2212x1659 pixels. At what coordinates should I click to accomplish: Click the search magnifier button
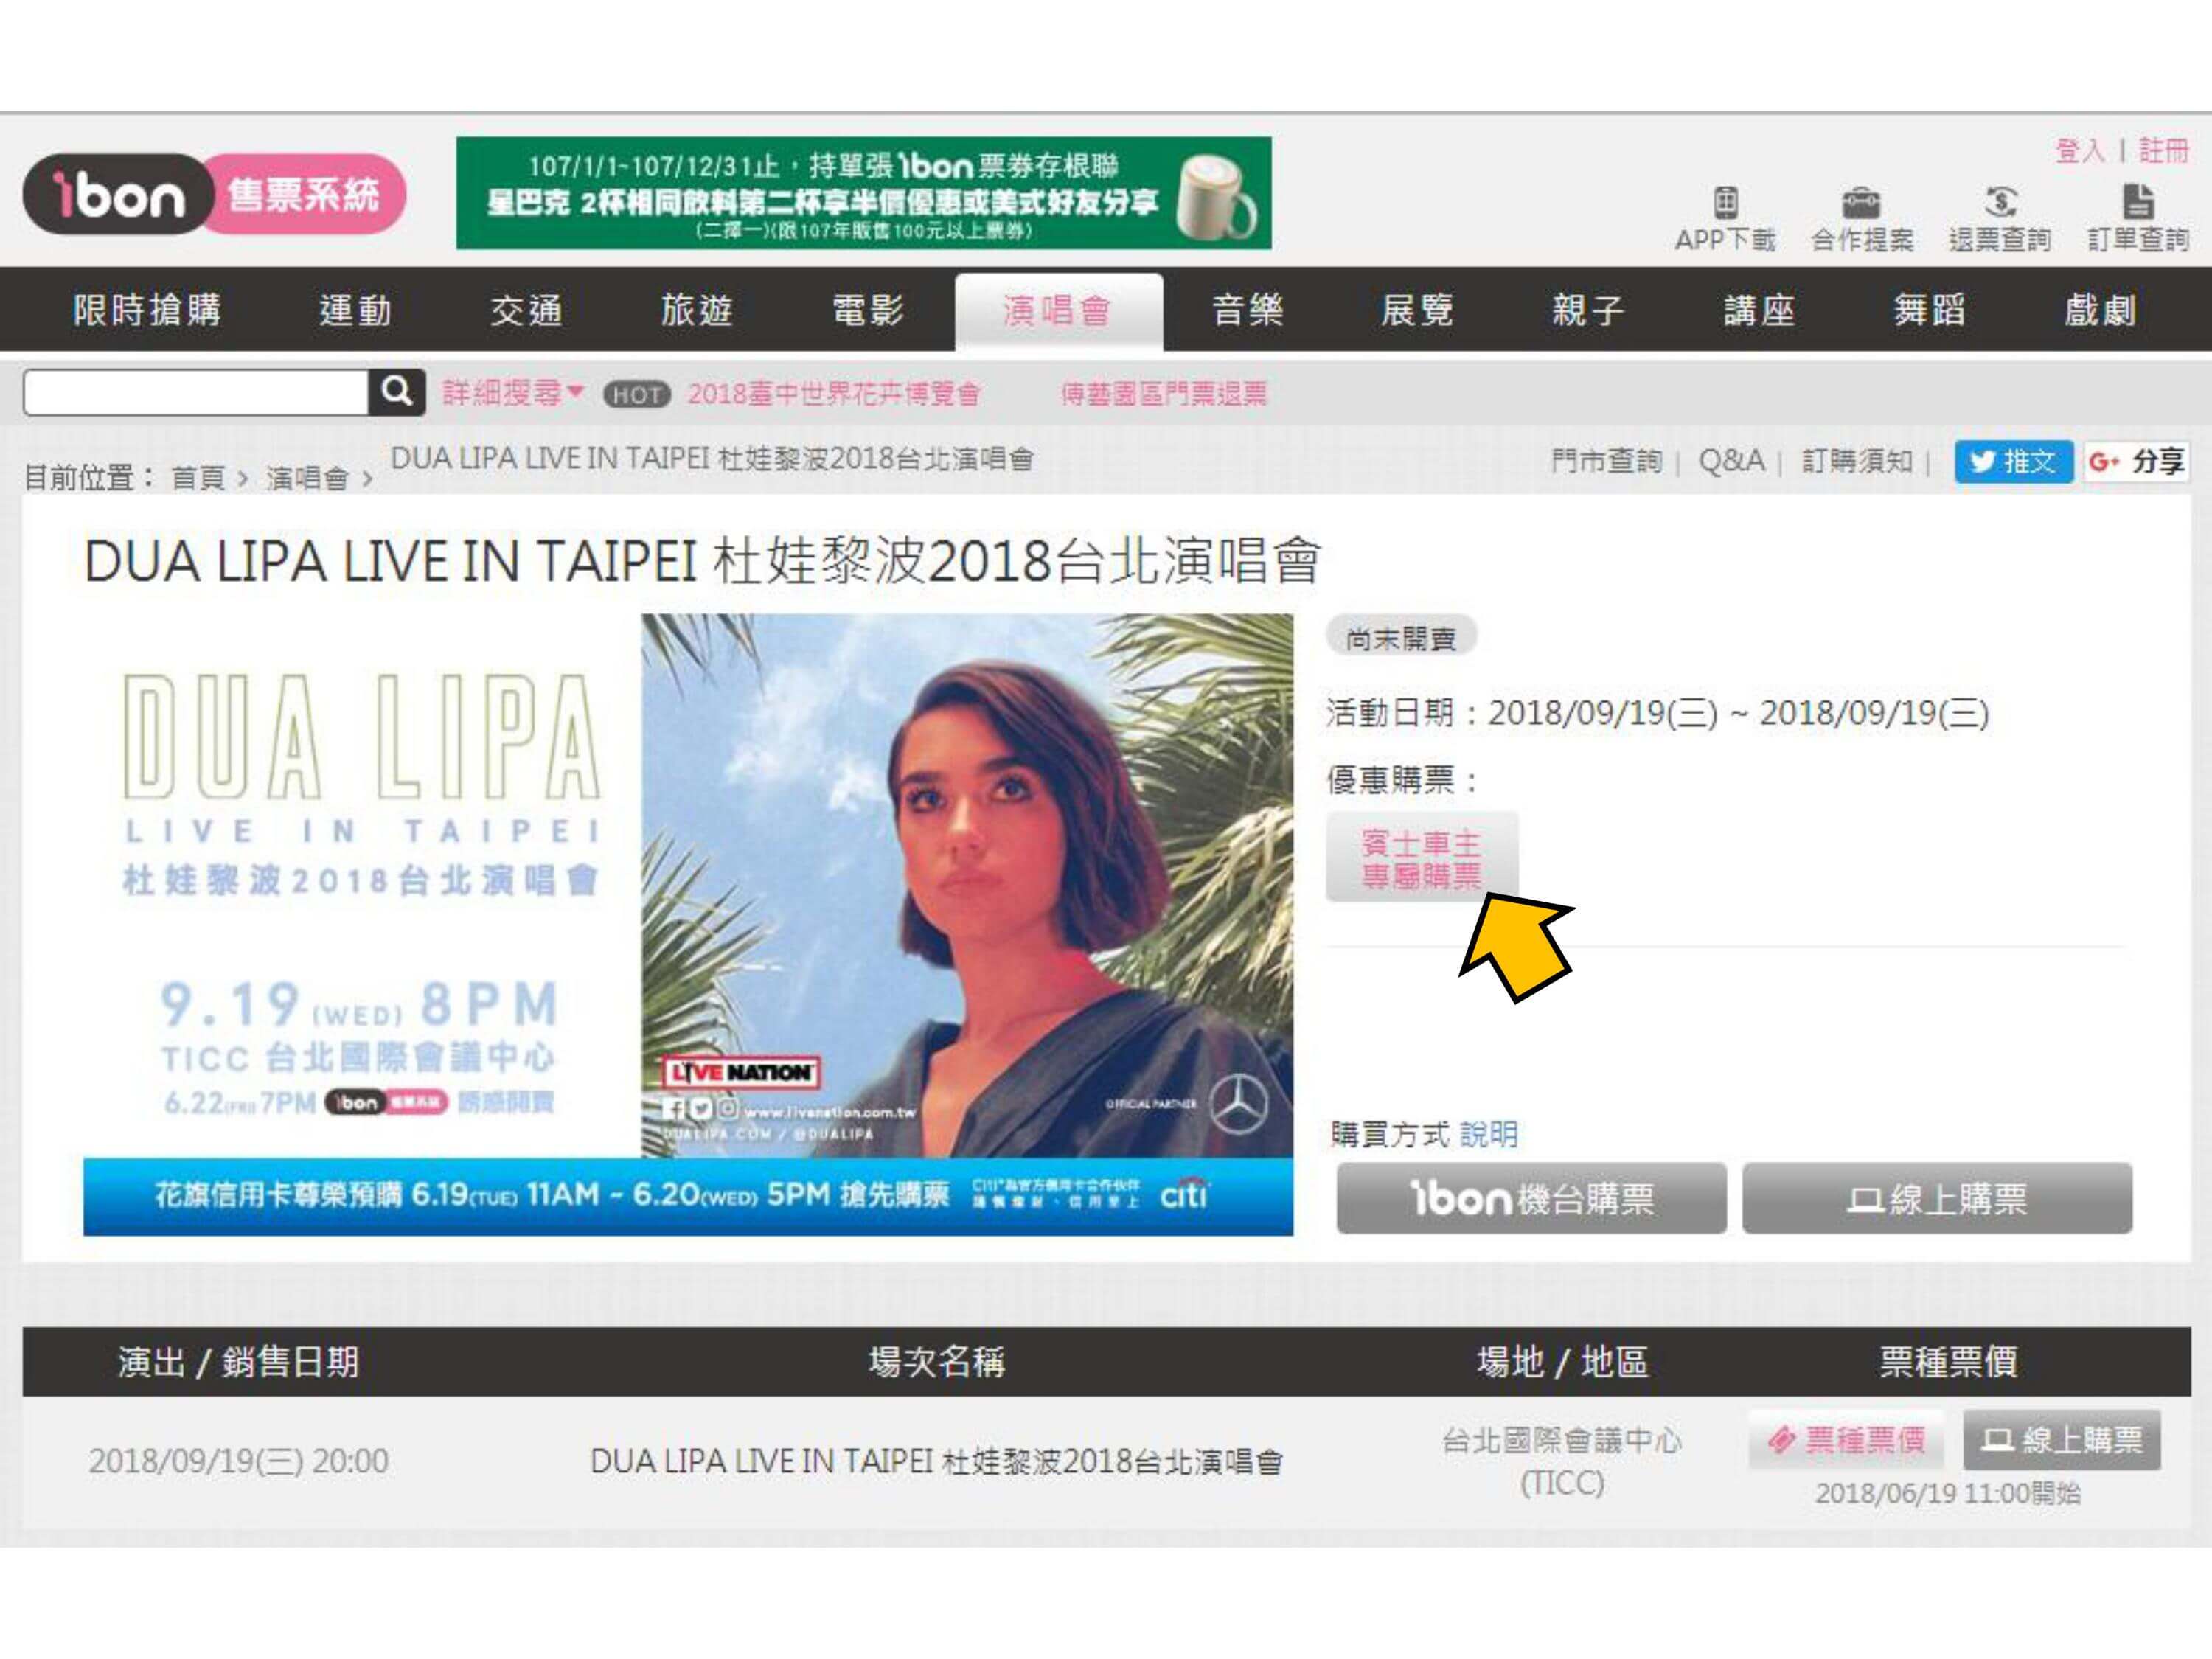(x=397, y=392)
